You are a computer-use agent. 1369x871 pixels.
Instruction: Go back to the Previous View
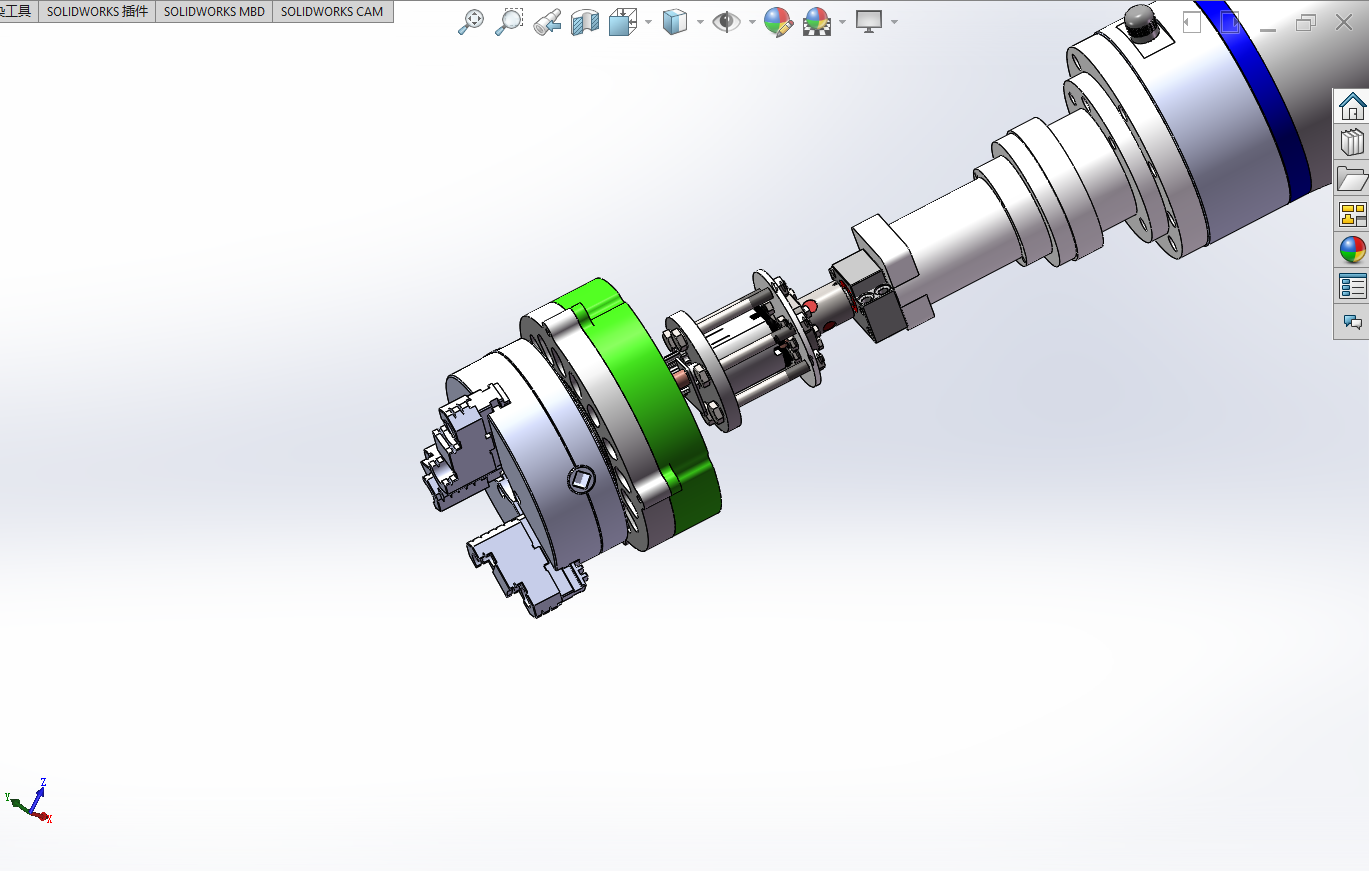(547, 22)
